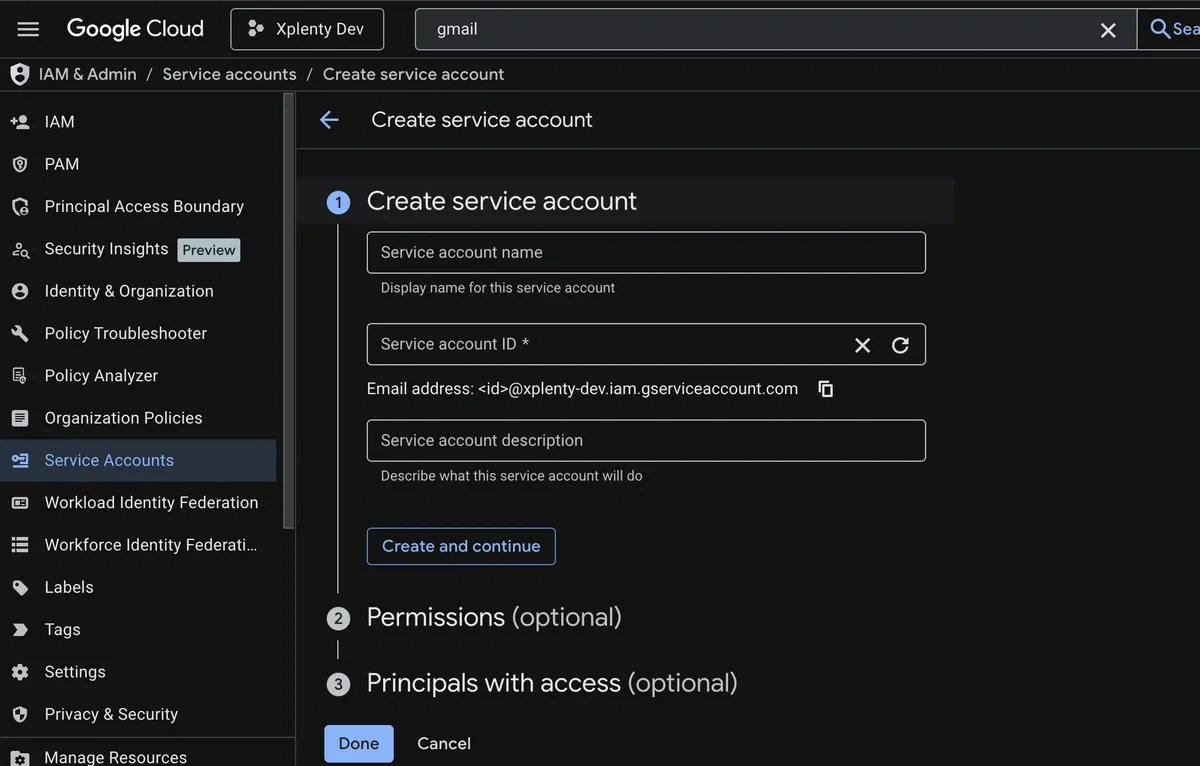The height and width of the screenshot is (766, 1200).
Task: Click the IAM sidebar icon
Action: pos(20,122)
